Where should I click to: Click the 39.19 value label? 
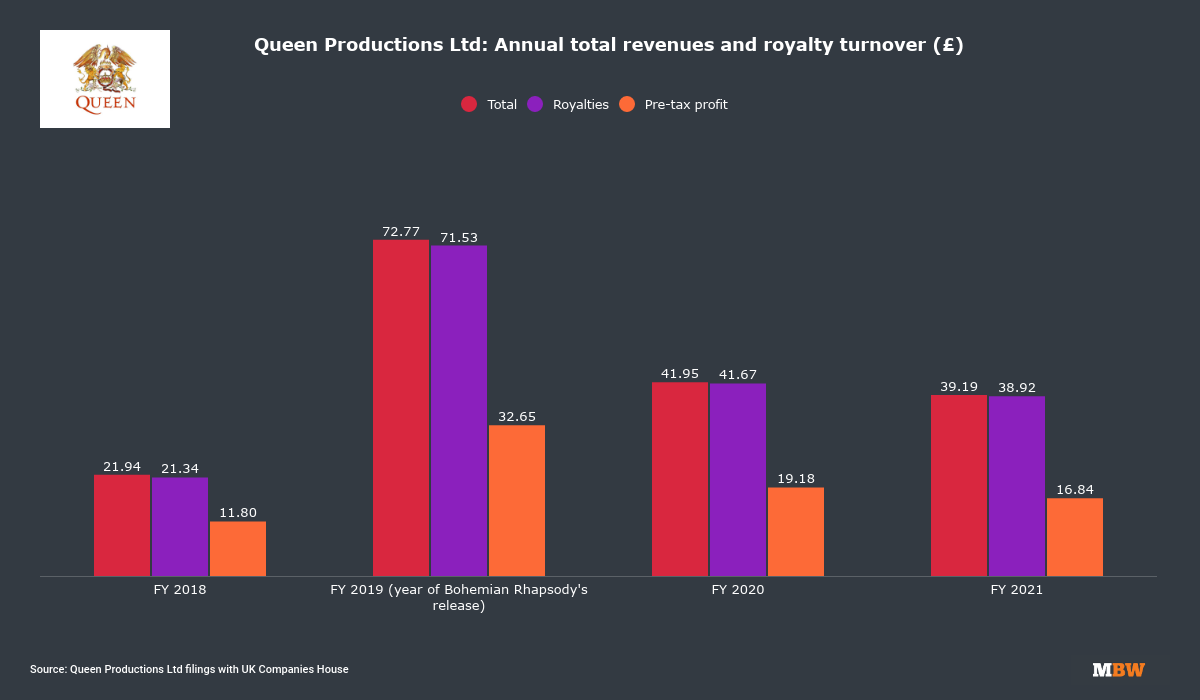959,386
